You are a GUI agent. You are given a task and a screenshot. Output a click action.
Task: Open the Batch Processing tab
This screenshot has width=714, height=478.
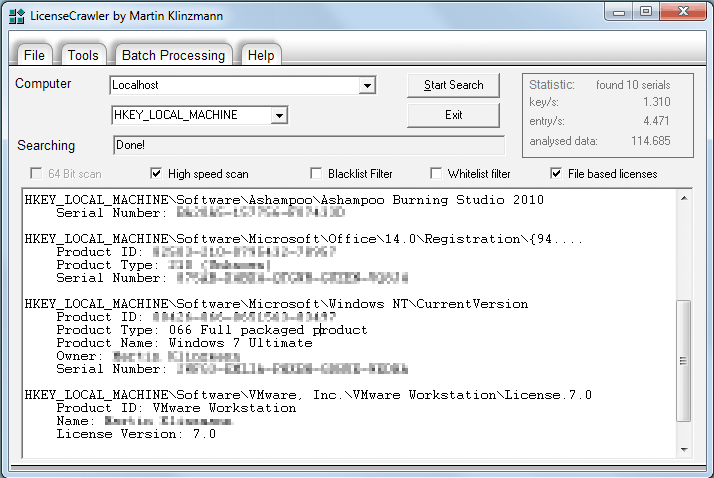(173, 55)
